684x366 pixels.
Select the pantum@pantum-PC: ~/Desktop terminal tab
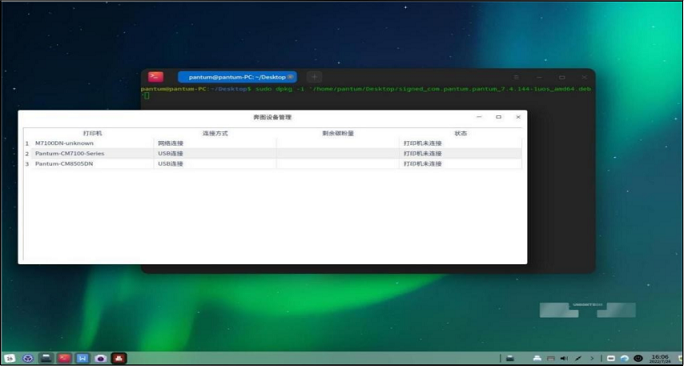237,77
